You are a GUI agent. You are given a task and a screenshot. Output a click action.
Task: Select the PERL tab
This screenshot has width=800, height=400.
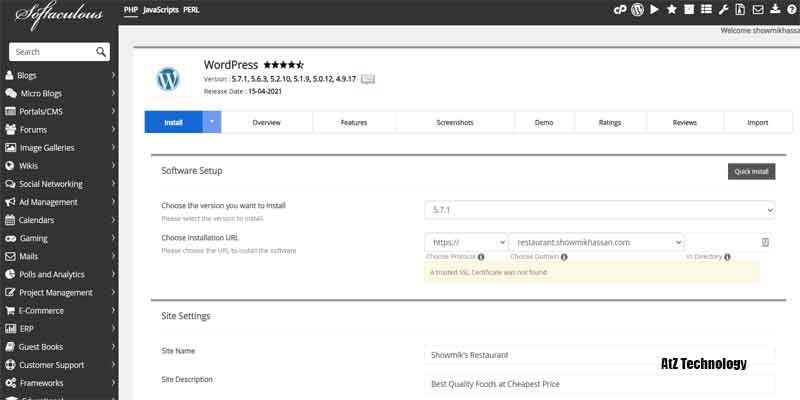191,10
